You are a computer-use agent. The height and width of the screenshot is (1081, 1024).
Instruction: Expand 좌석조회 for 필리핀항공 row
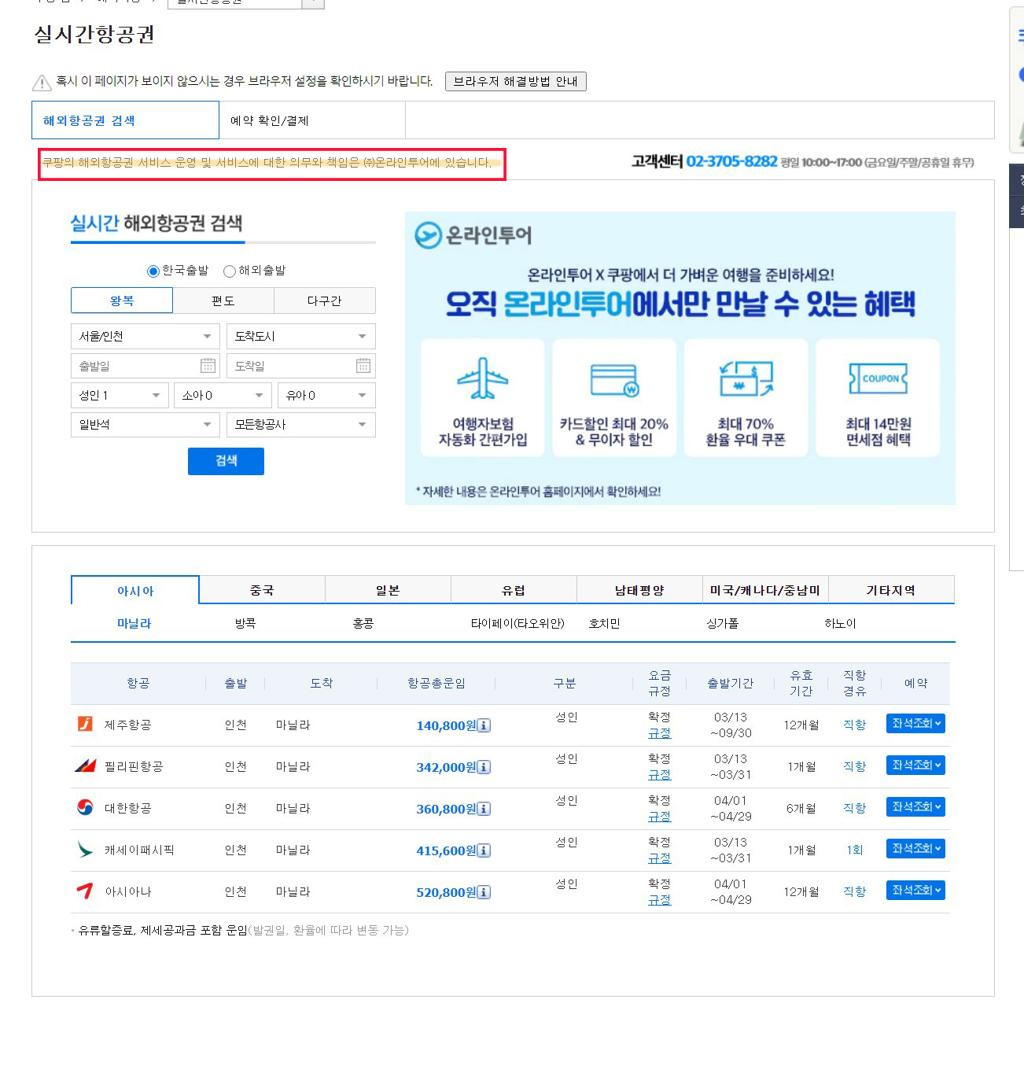915,765
